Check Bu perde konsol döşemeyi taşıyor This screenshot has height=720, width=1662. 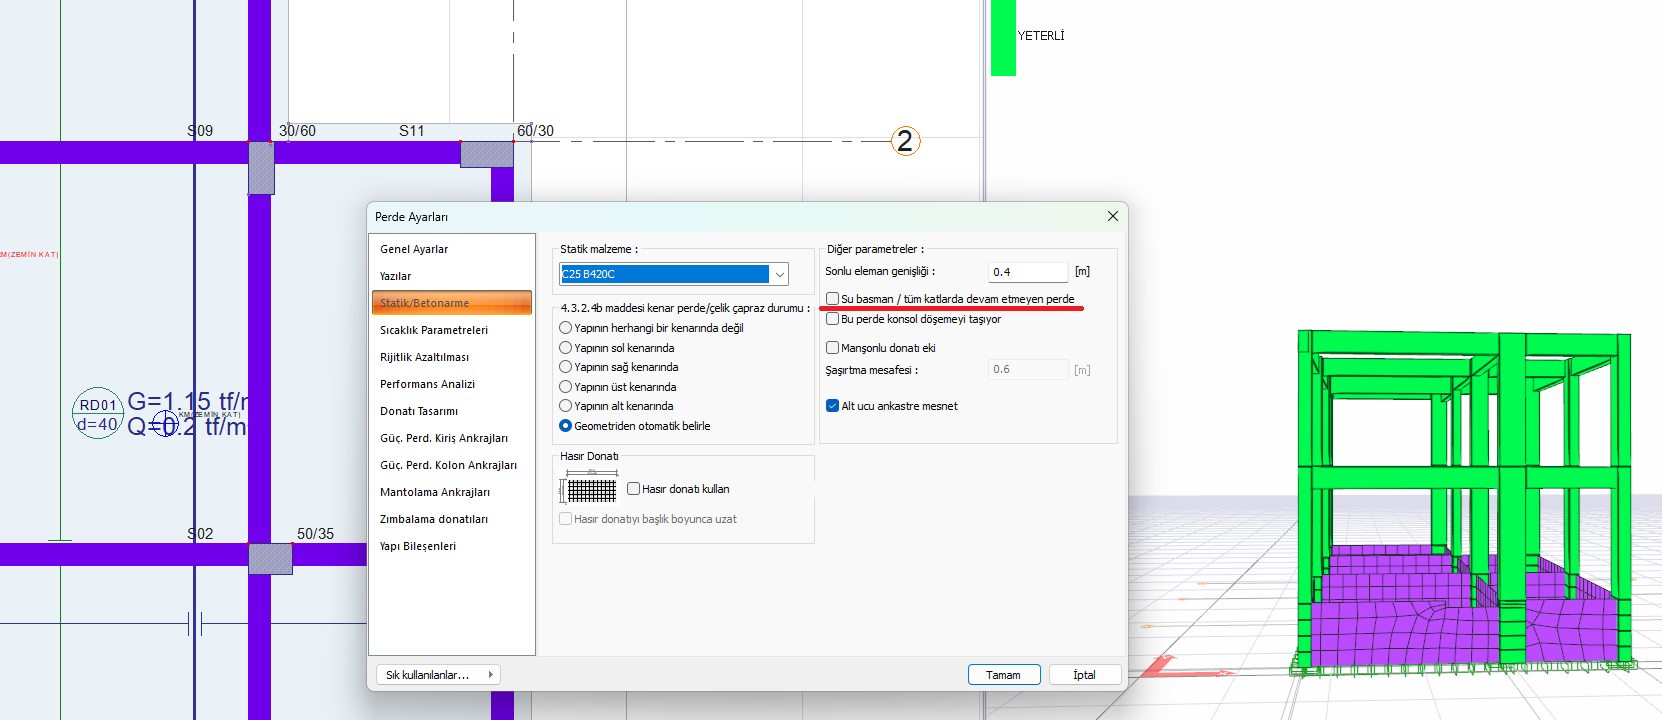[x=833, y=319]
